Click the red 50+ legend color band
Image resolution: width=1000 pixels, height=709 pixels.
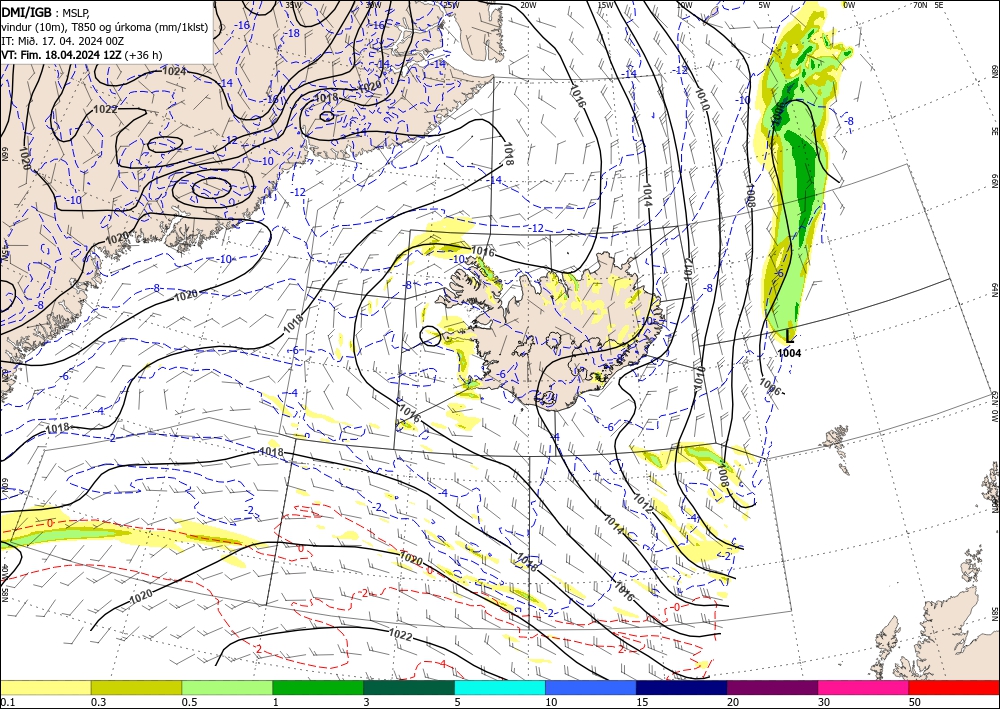coord(954,687)
